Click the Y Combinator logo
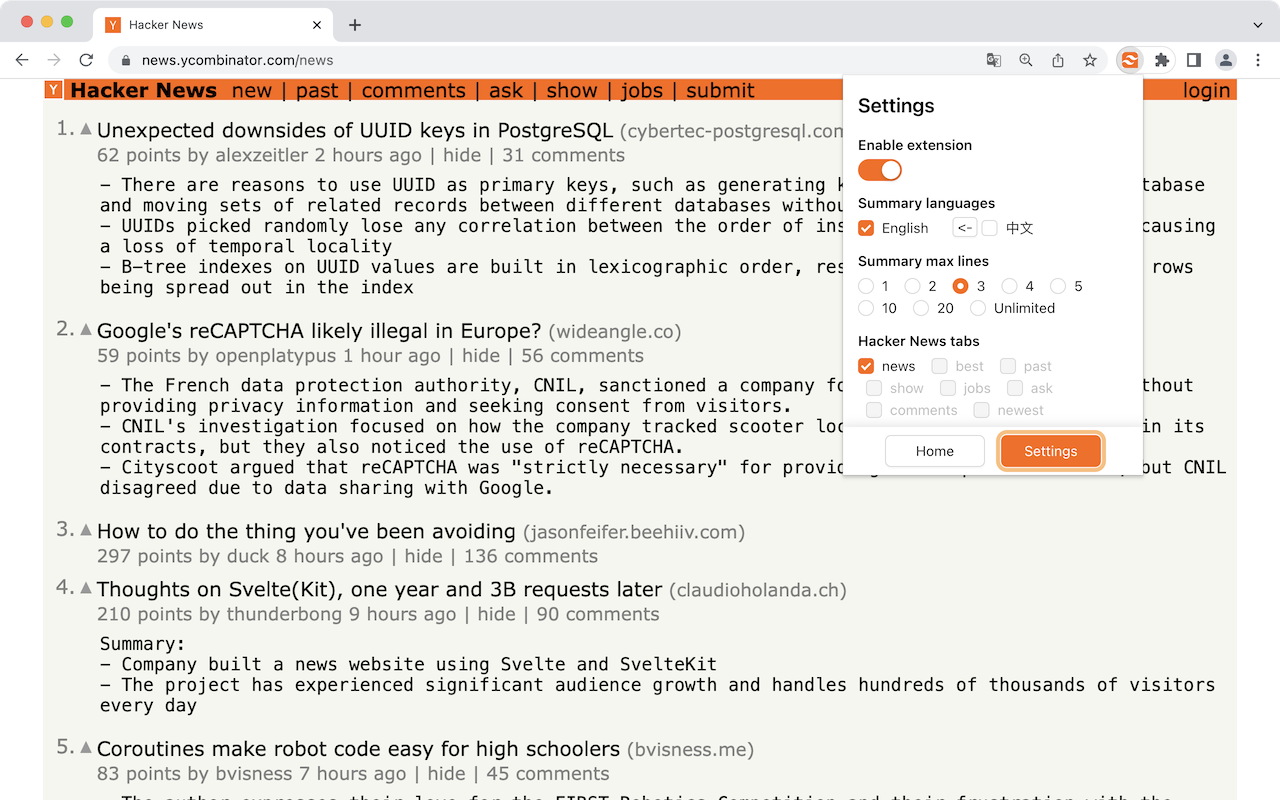 point(54,90)
